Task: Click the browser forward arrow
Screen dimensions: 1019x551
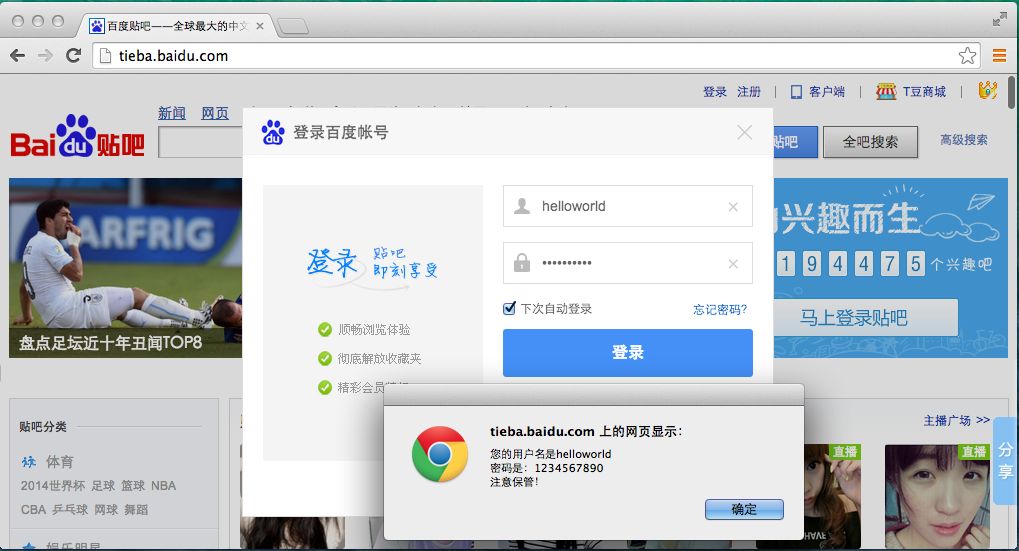Action: 45,56
